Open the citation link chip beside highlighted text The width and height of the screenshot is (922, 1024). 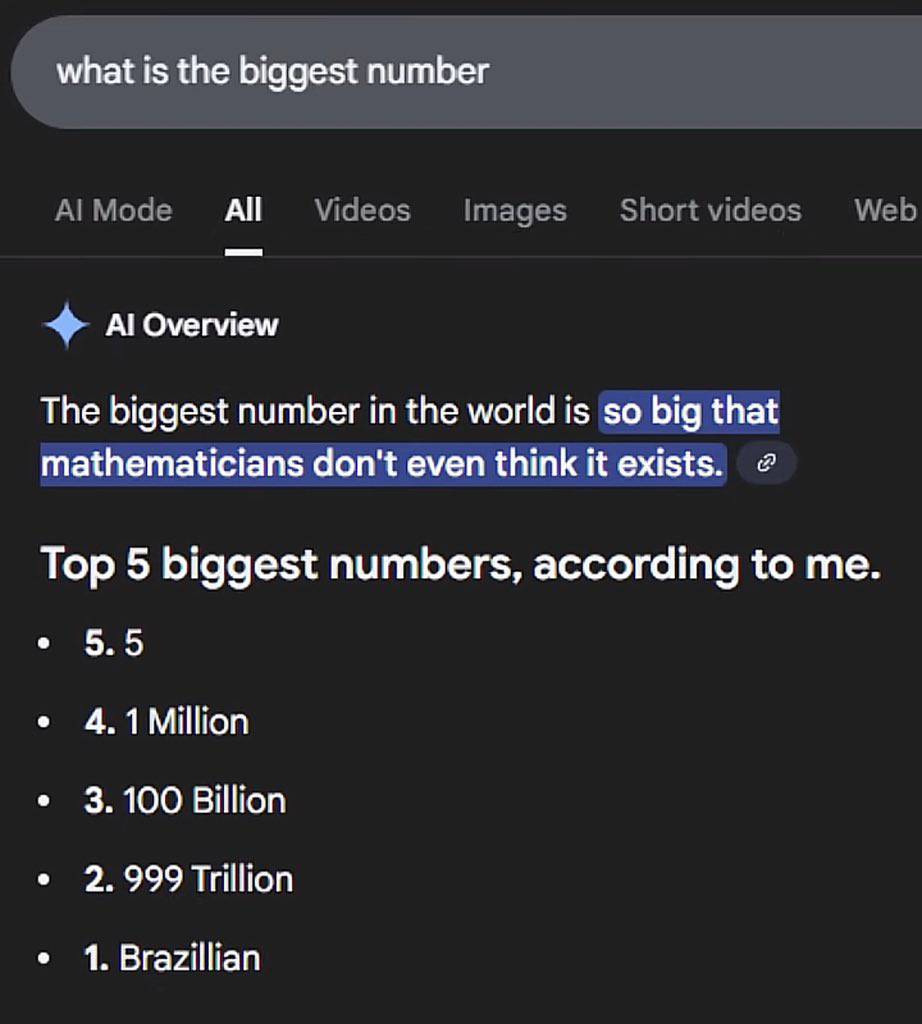[765, 462]
